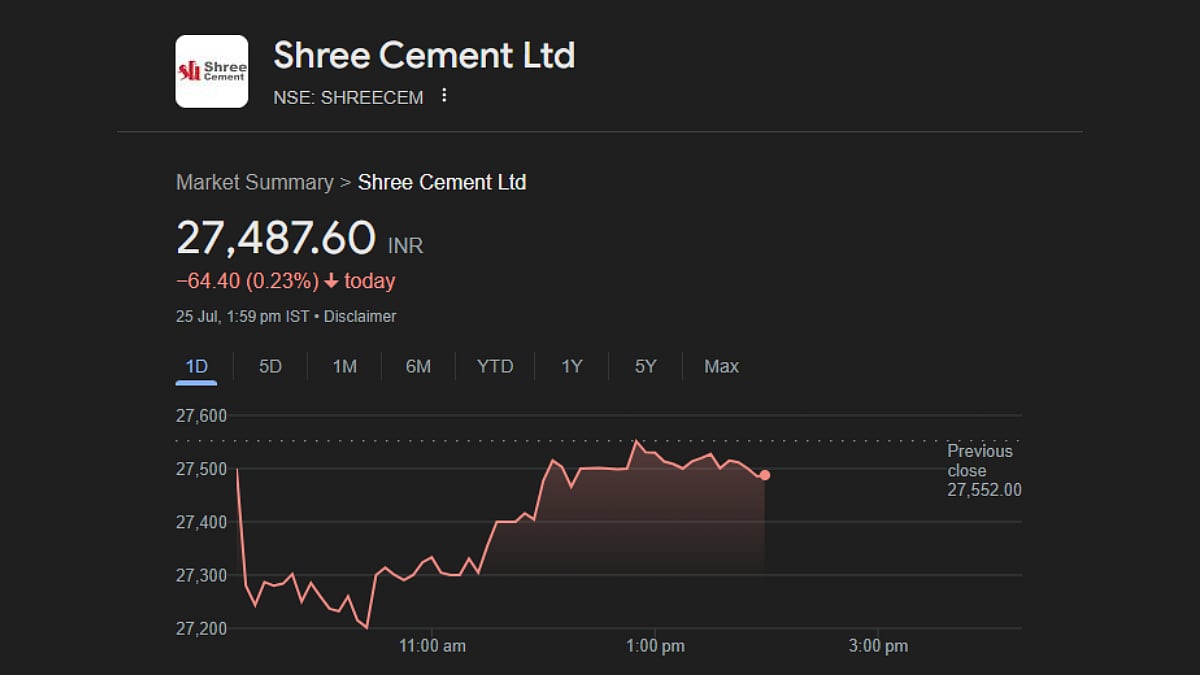Image resolution: width=1200 pixels, height=675 pixels.
Task: View the 5Y chart range
Action: (x=645, y=366)
